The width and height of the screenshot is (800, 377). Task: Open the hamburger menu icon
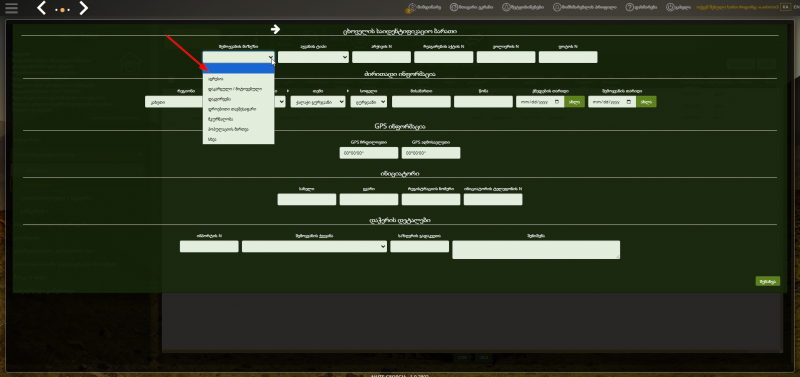[11, 8]
